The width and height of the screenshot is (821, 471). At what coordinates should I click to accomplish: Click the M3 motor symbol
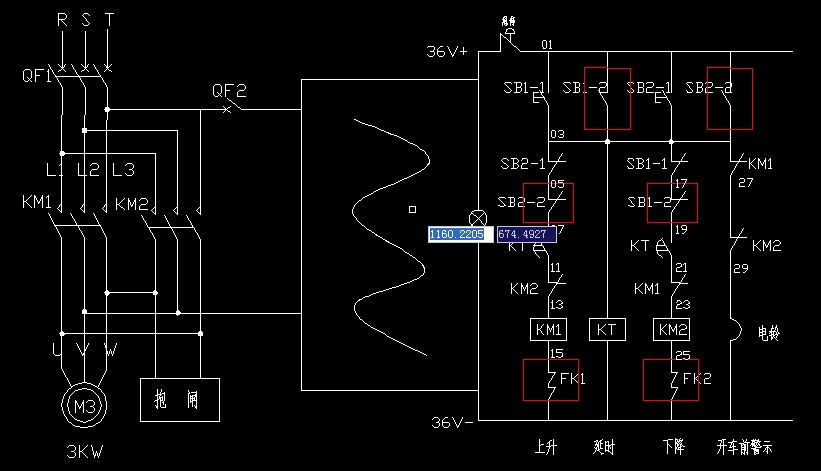click(85, 406)
